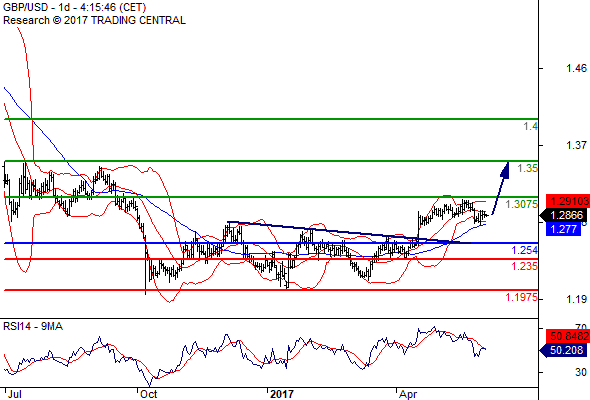Click the dark blue upward forecast arrow
This screenshot has width=590, height=400.
coord(501,188)
